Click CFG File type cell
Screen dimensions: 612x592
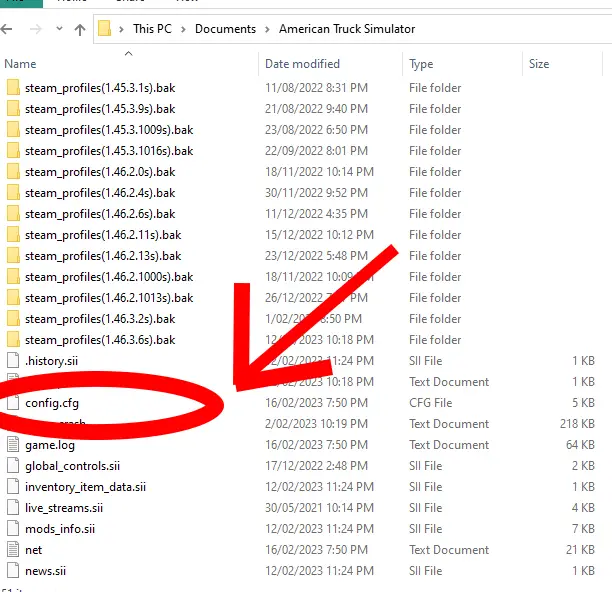click(431, 403)
